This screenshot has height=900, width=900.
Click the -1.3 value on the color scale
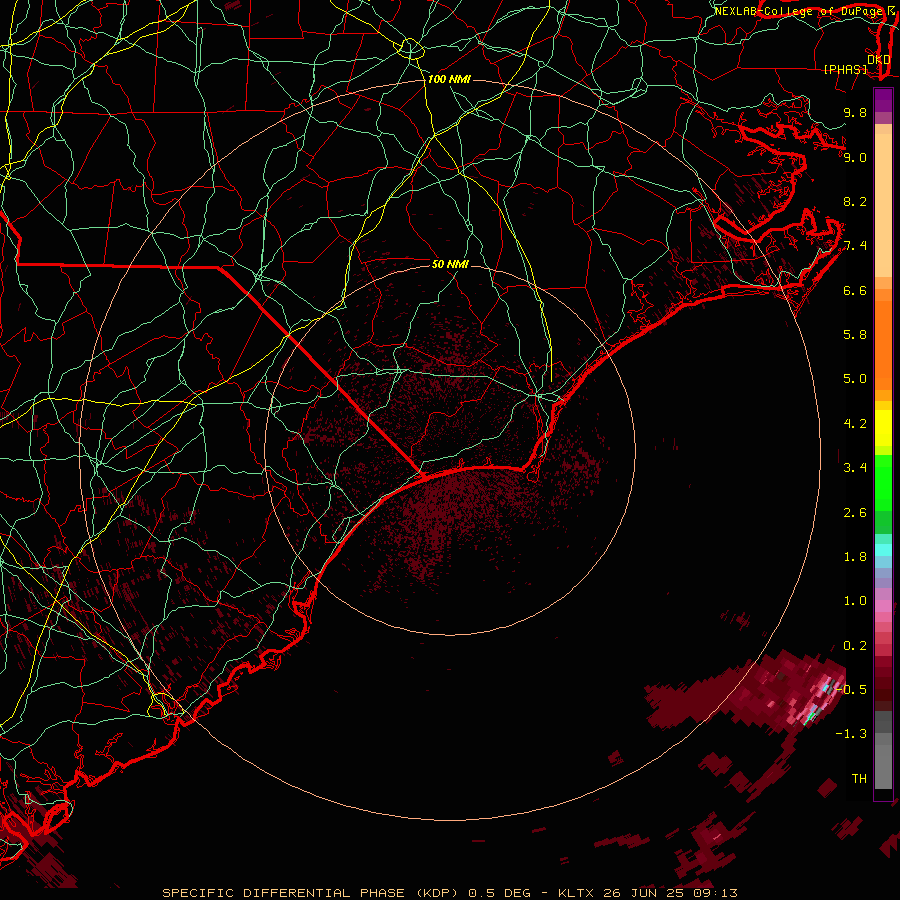(852, 734)
